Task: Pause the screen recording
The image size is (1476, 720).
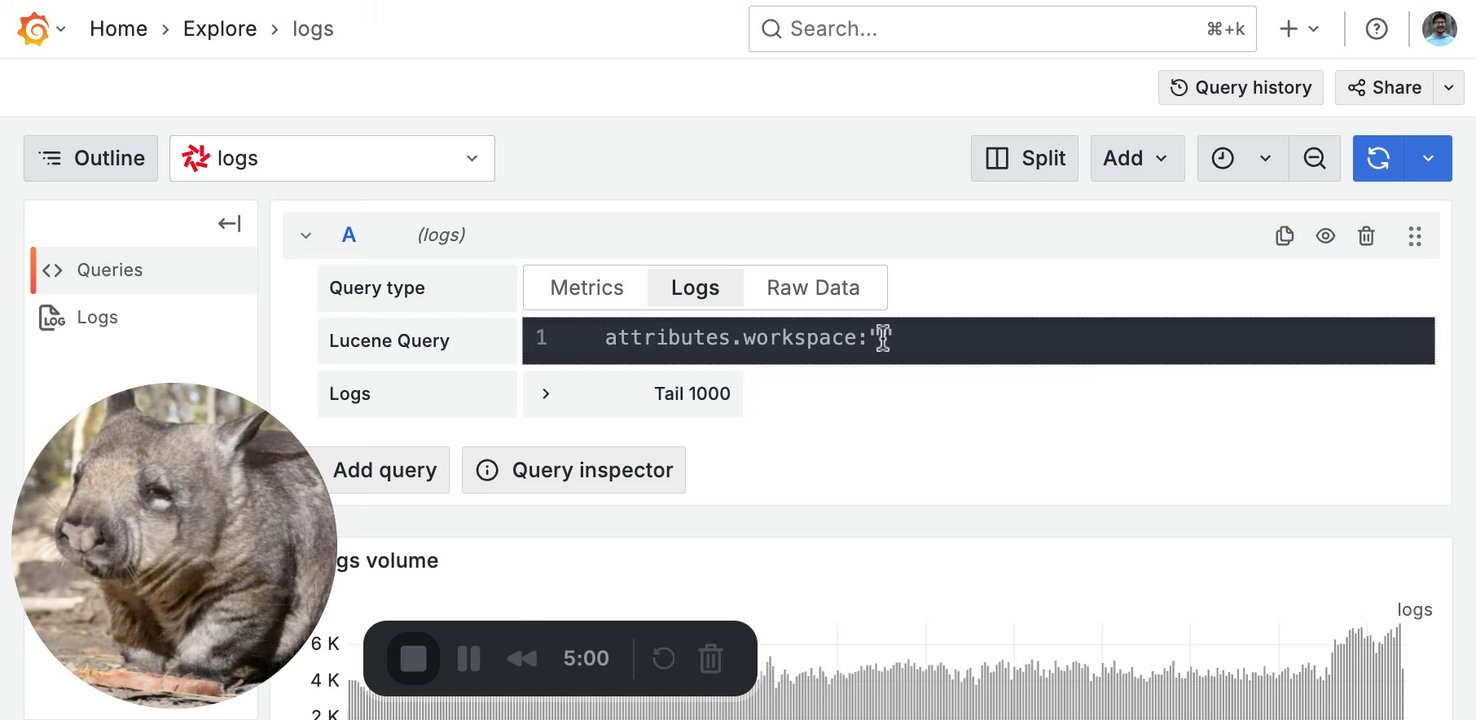Action: pos(468,658)
